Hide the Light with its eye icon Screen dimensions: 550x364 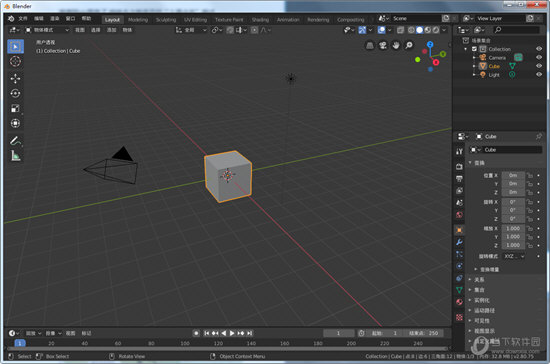point(539,74)
